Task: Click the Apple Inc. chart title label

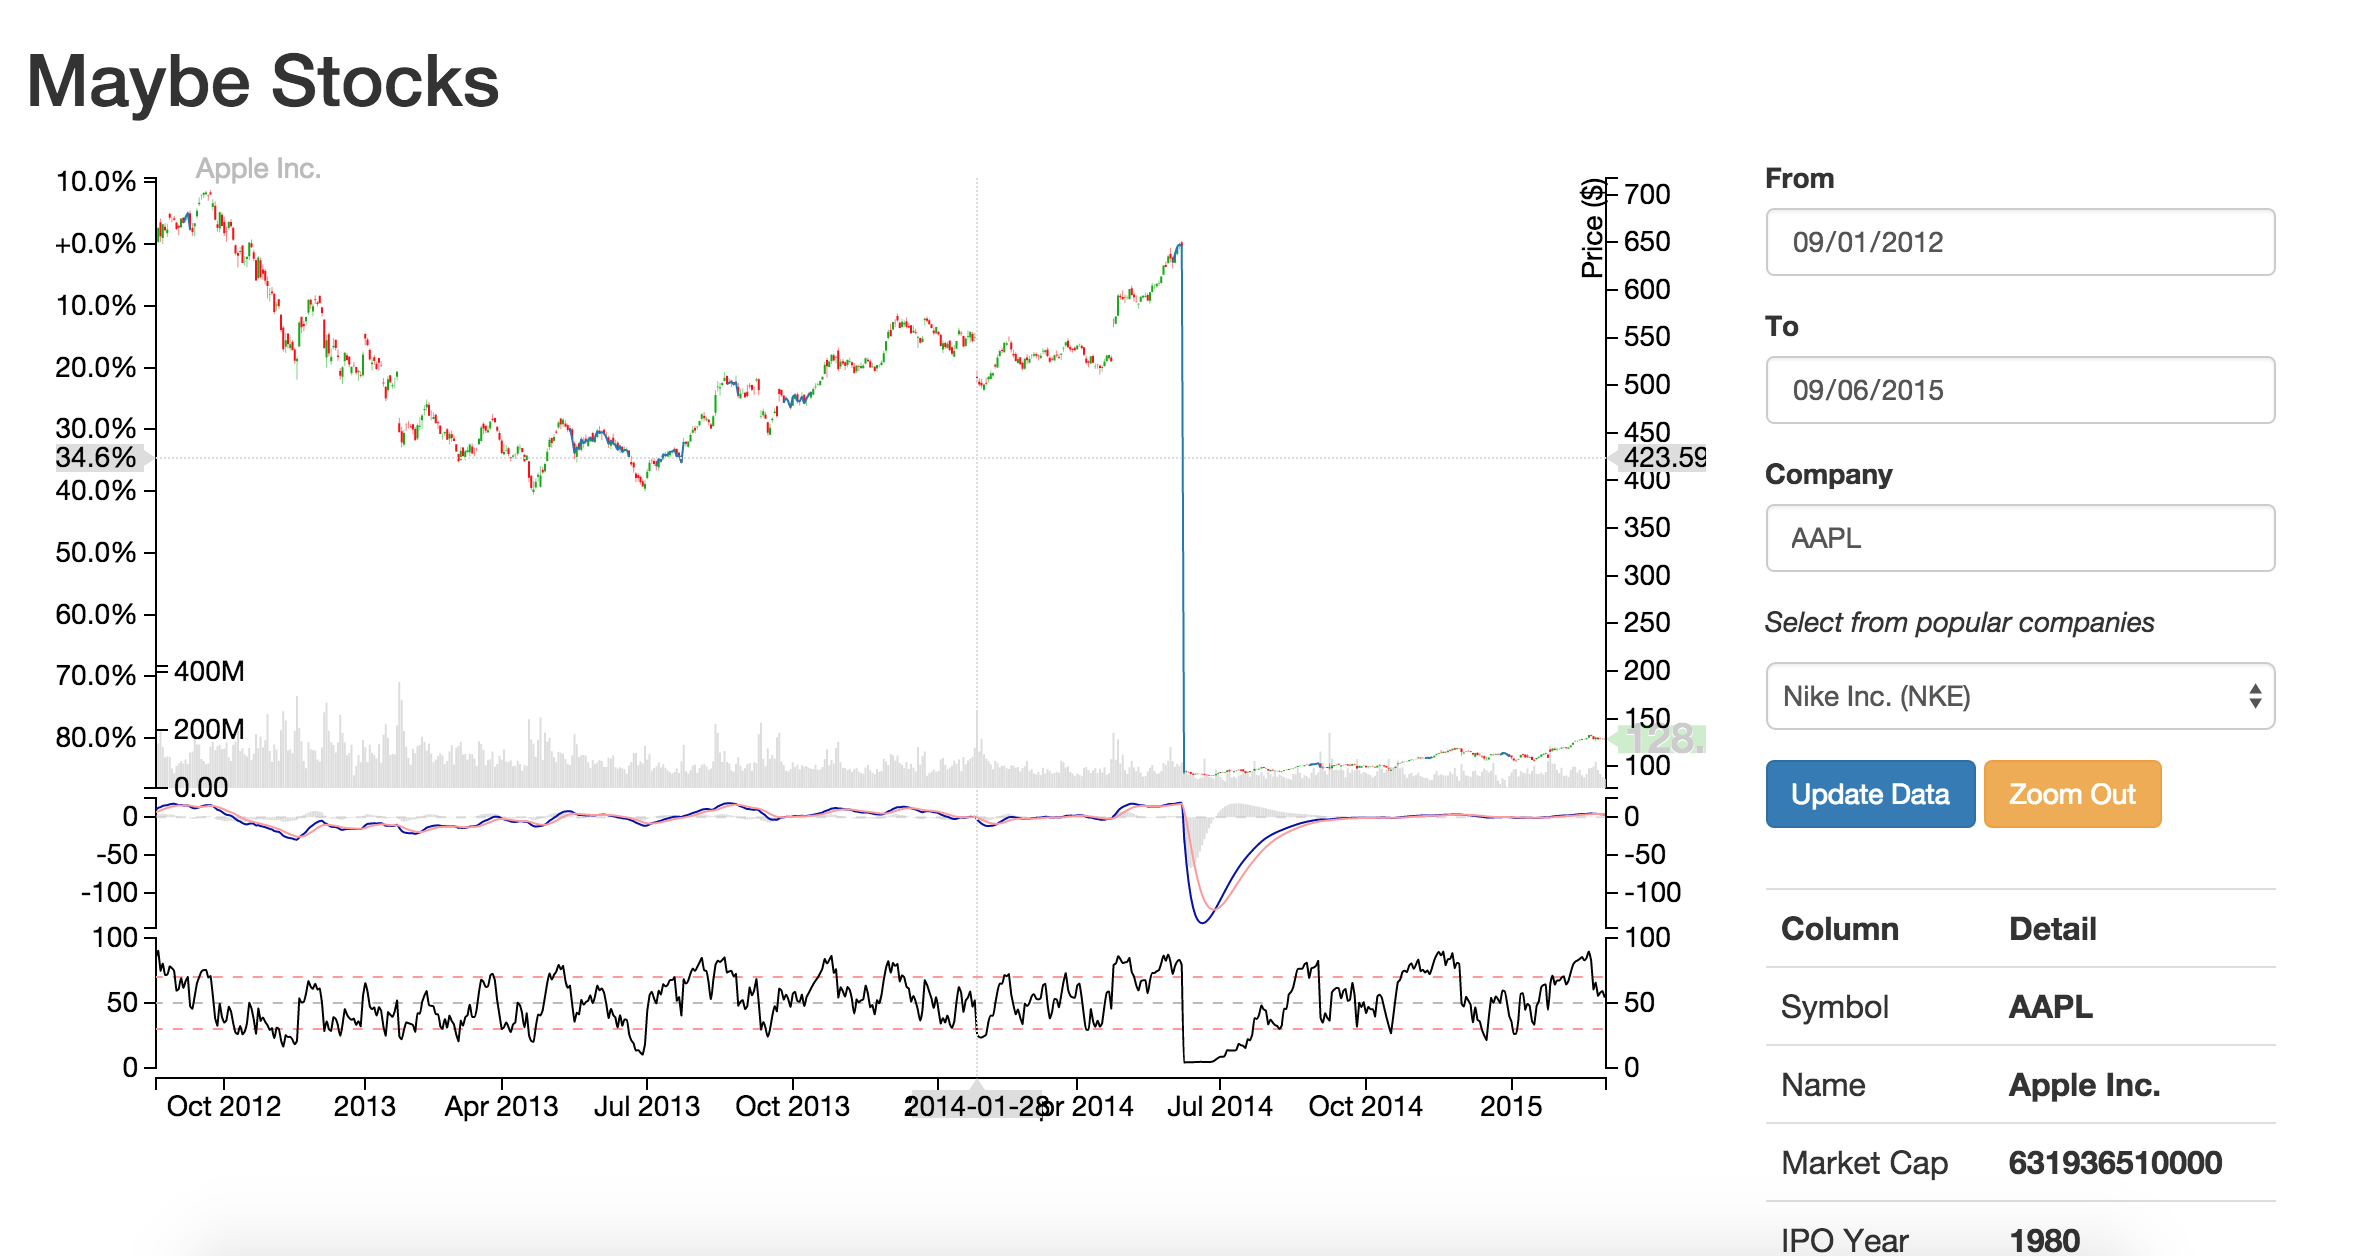Action: pos(258,169)
